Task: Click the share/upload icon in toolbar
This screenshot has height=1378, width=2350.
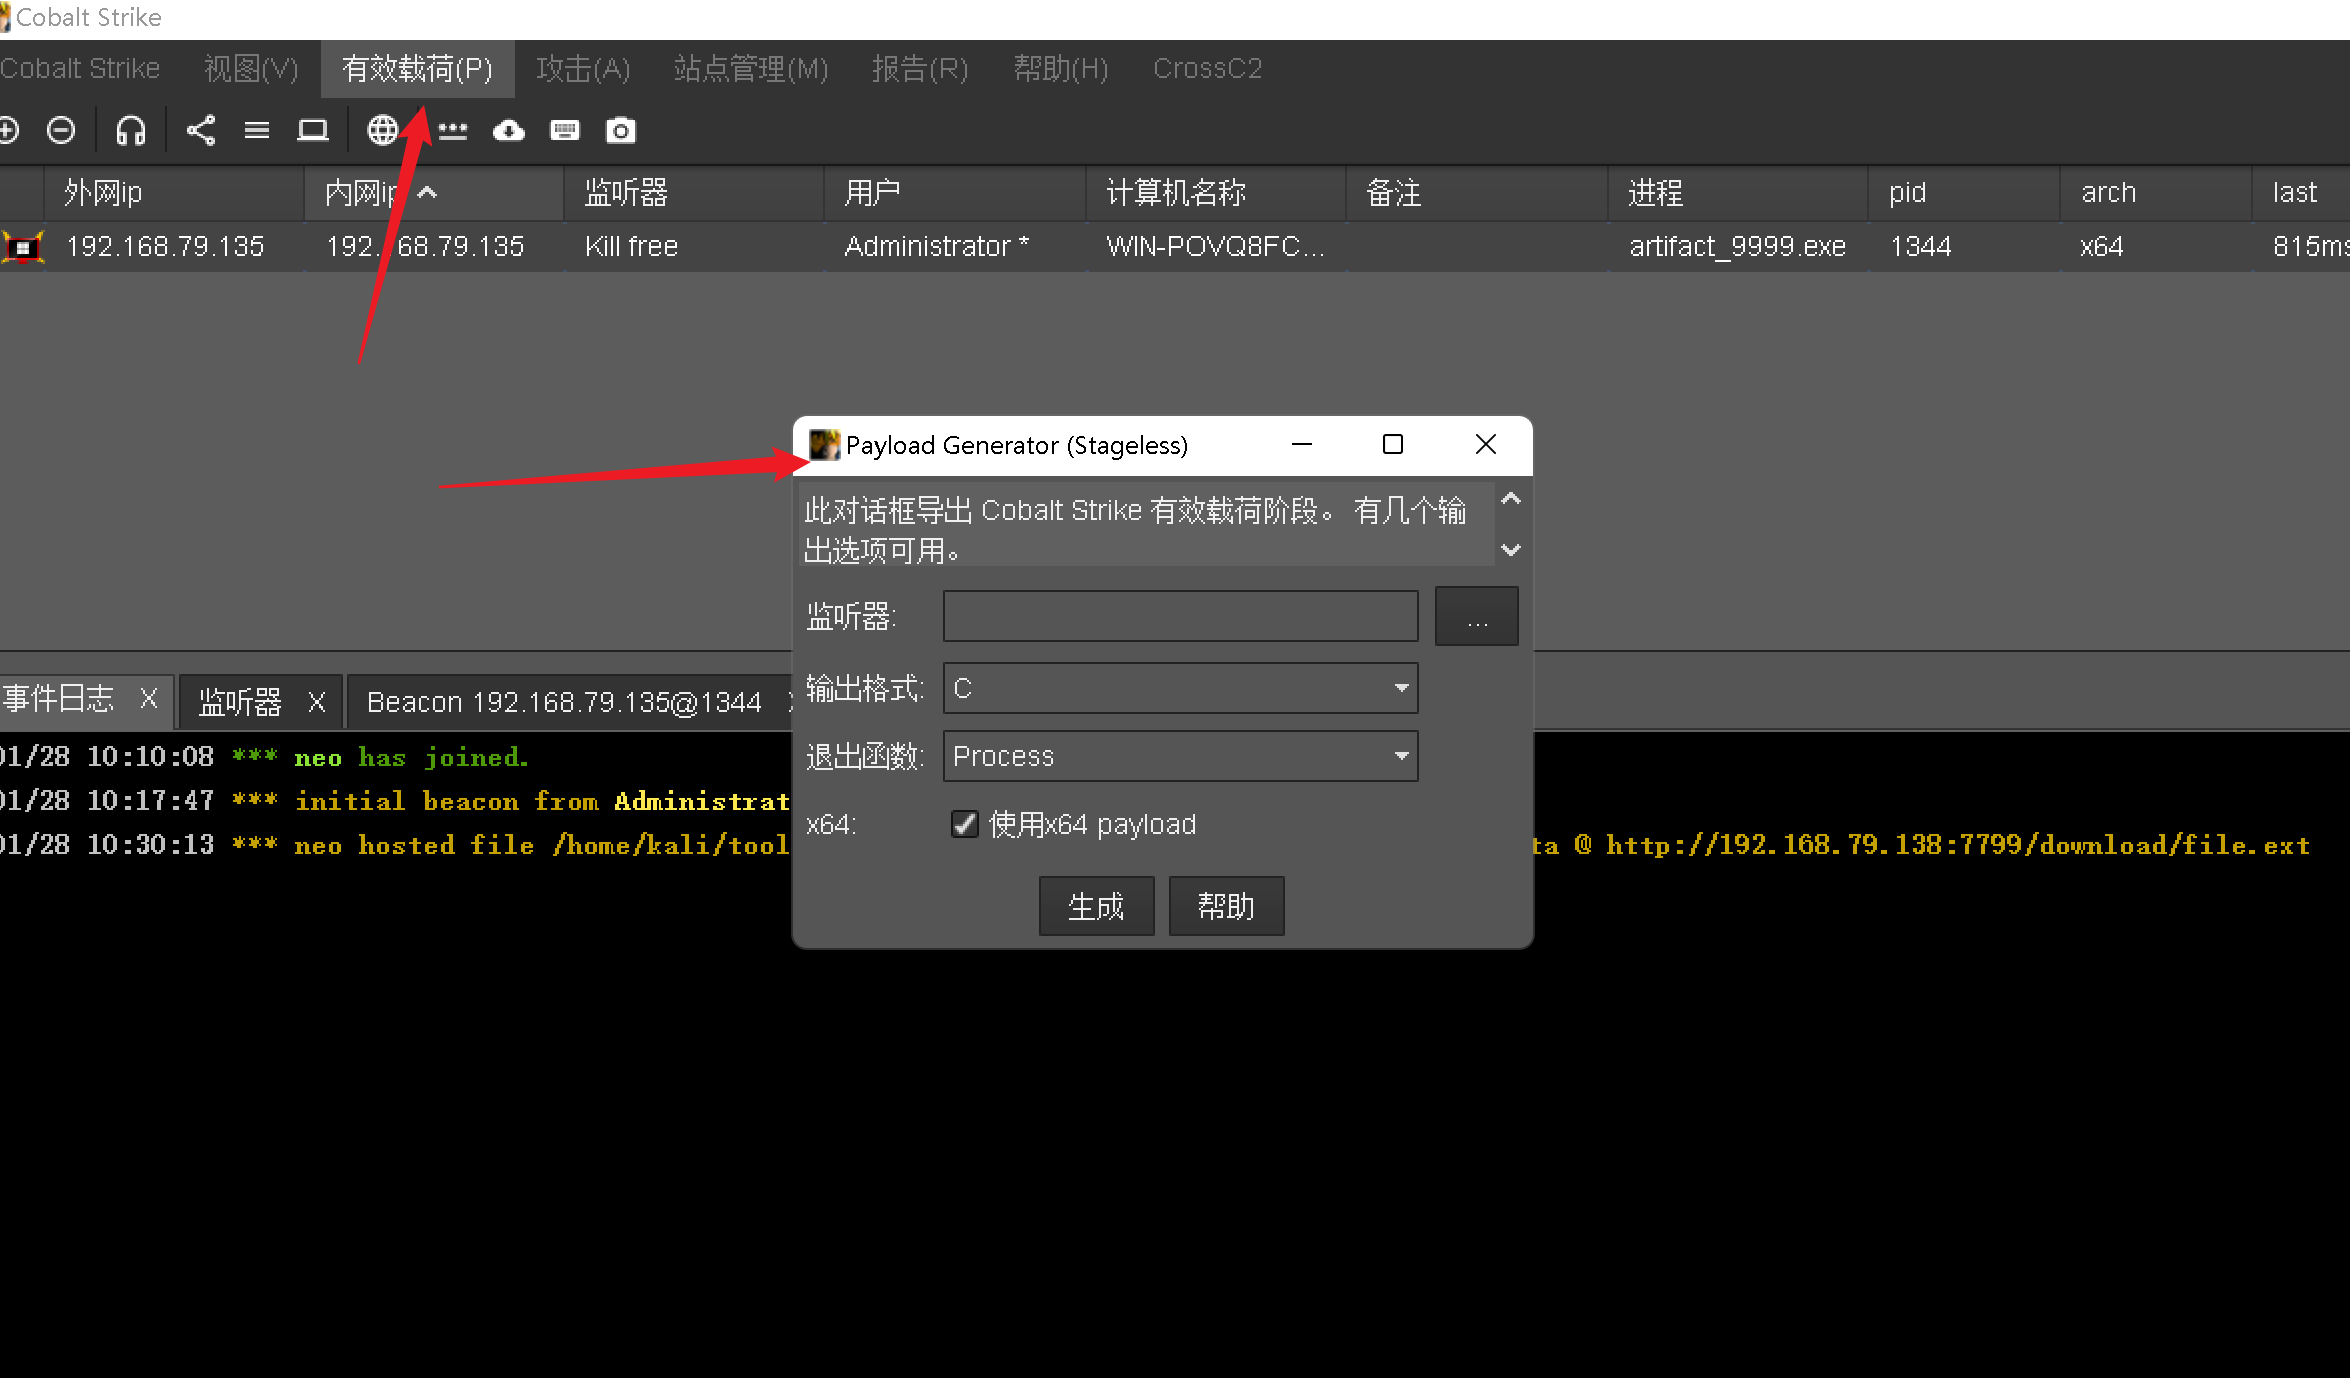Action: pos(197,131)
